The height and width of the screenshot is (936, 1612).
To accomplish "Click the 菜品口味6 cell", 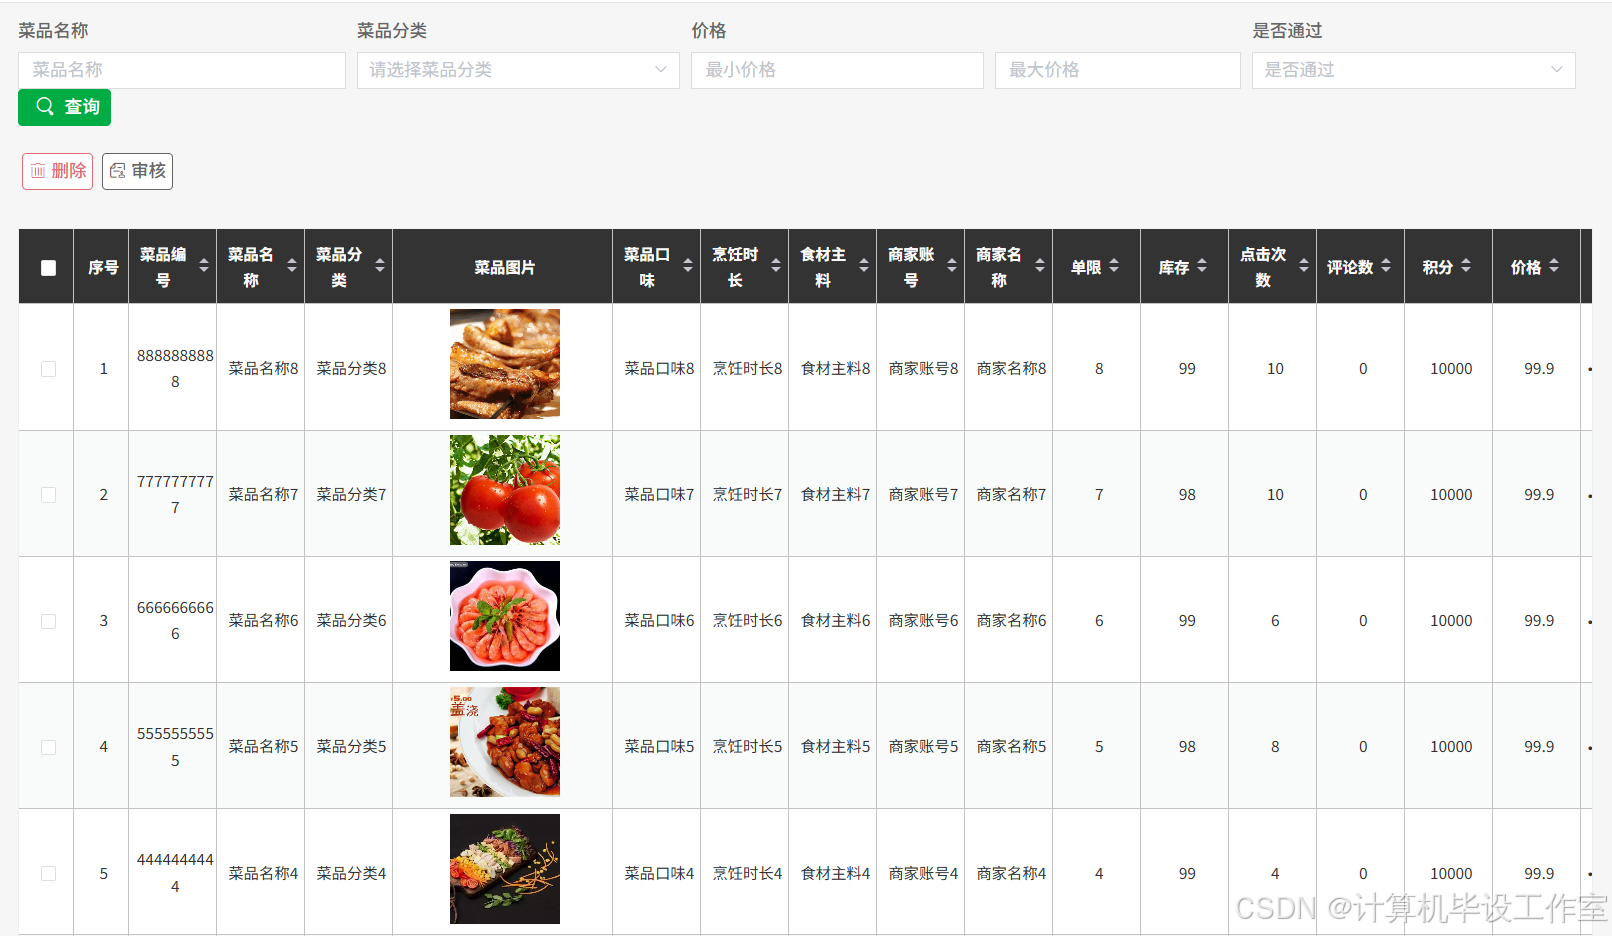I will [659, 621].
